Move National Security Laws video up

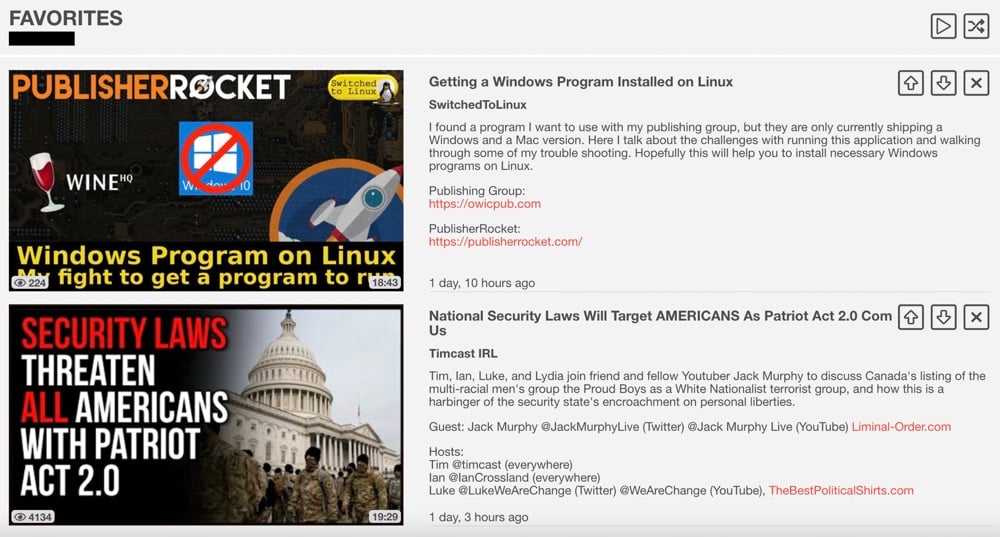pos(911,317)
